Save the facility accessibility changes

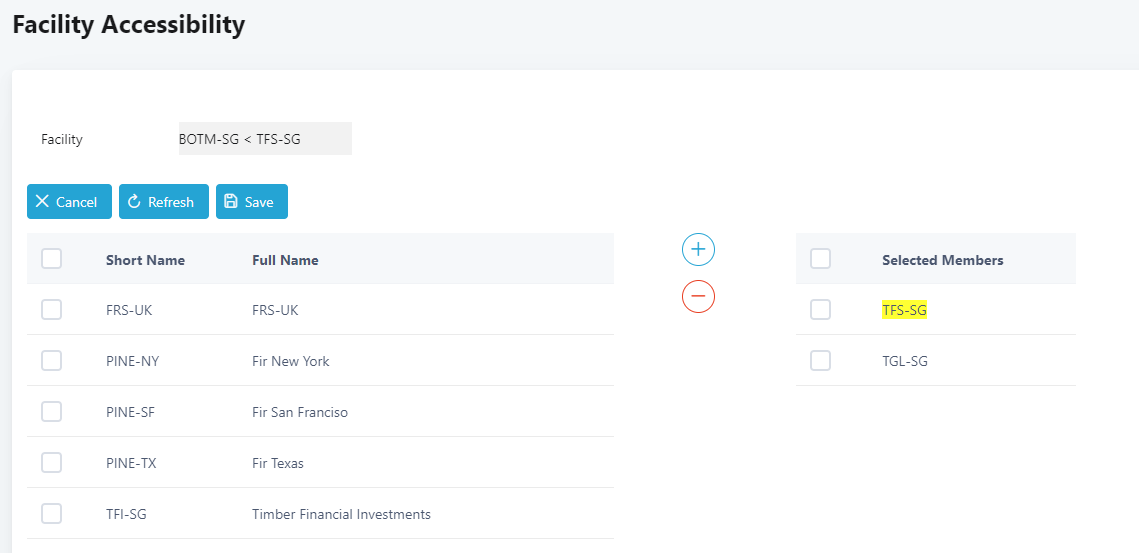pos(251,202)
